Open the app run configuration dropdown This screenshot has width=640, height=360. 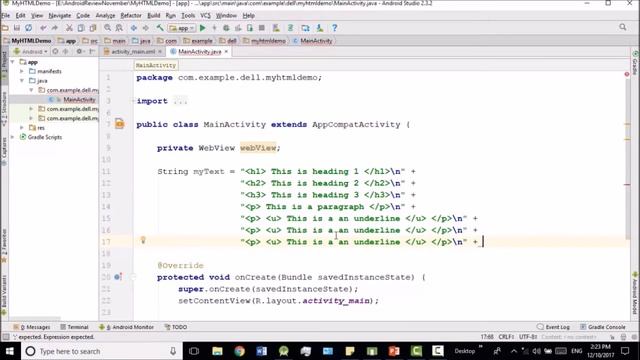[182, 28]
